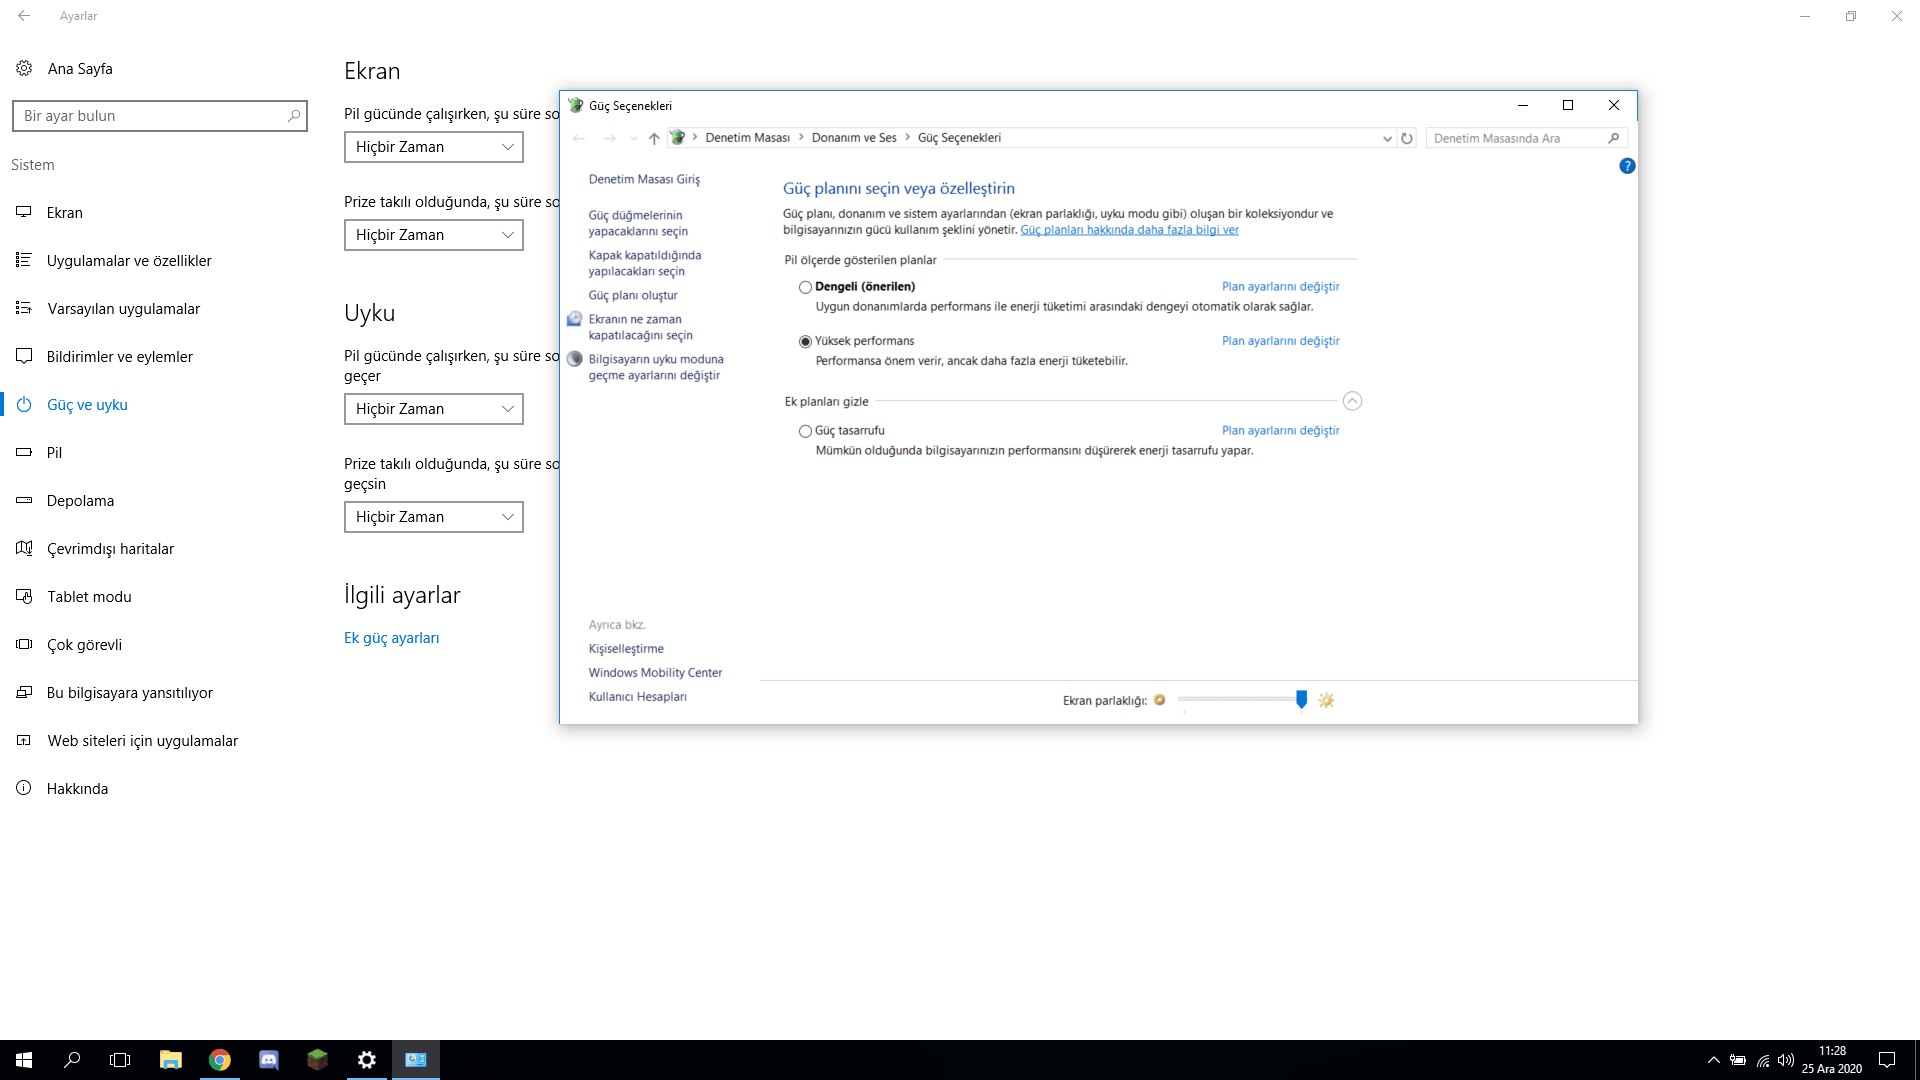Click the Ek güç ayarları link
Viewport: 1920px width, 1080px height.
(x=391, y=638)
